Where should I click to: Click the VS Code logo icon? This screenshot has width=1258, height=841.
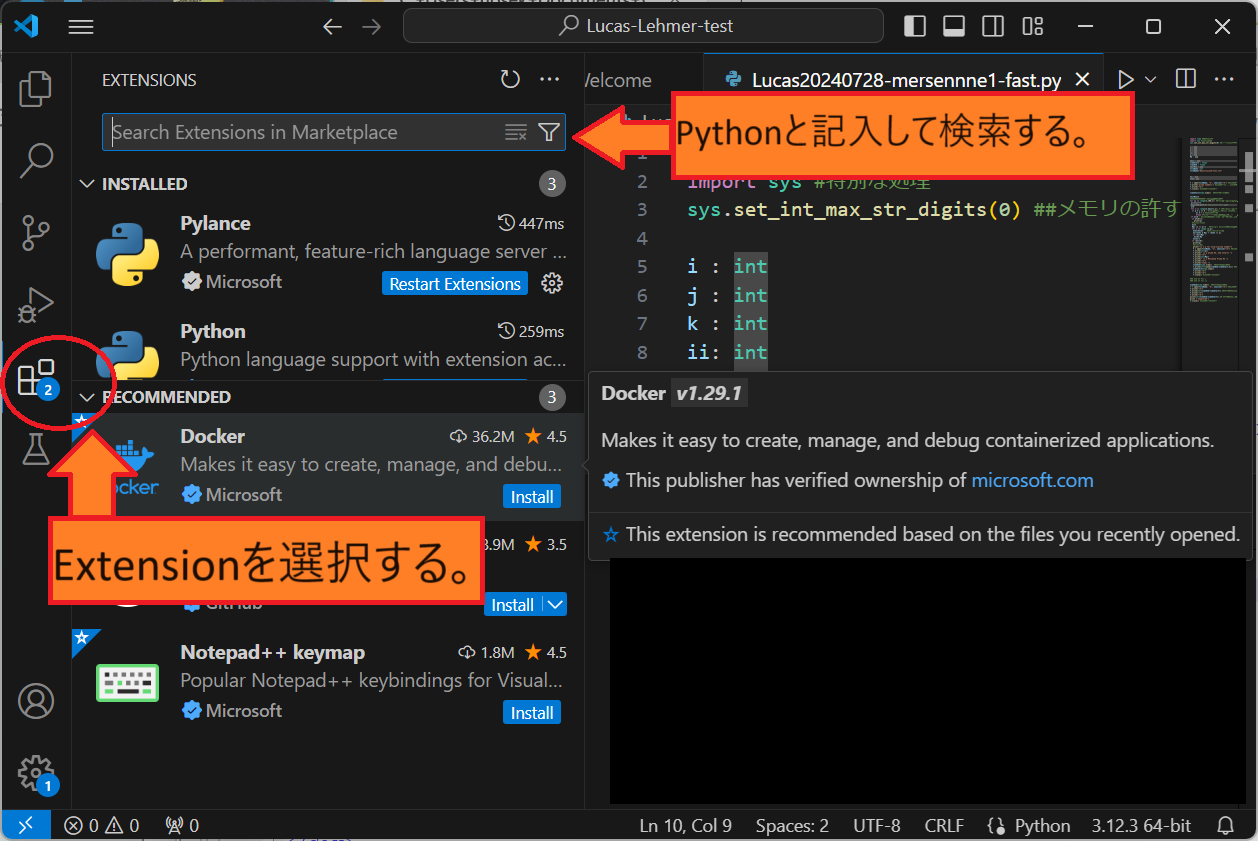pos(26,27)
